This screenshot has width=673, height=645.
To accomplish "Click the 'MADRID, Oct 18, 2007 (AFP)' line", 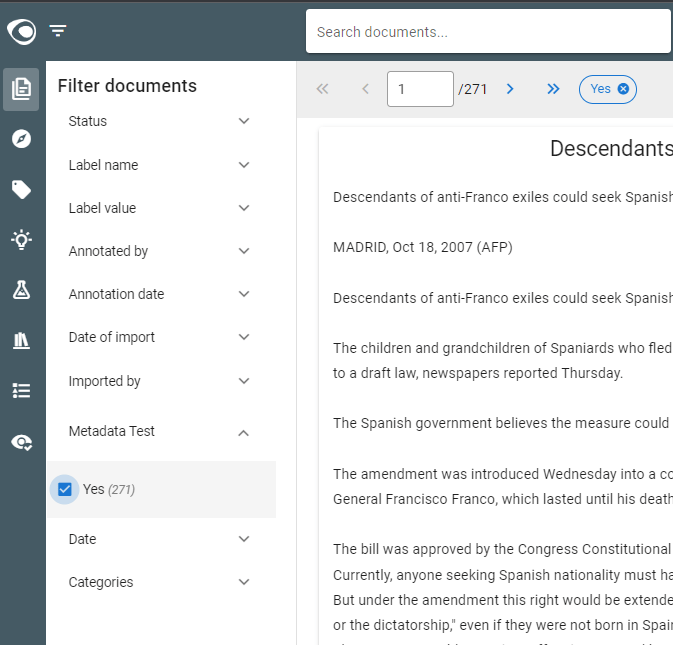I will coord(423,247).
